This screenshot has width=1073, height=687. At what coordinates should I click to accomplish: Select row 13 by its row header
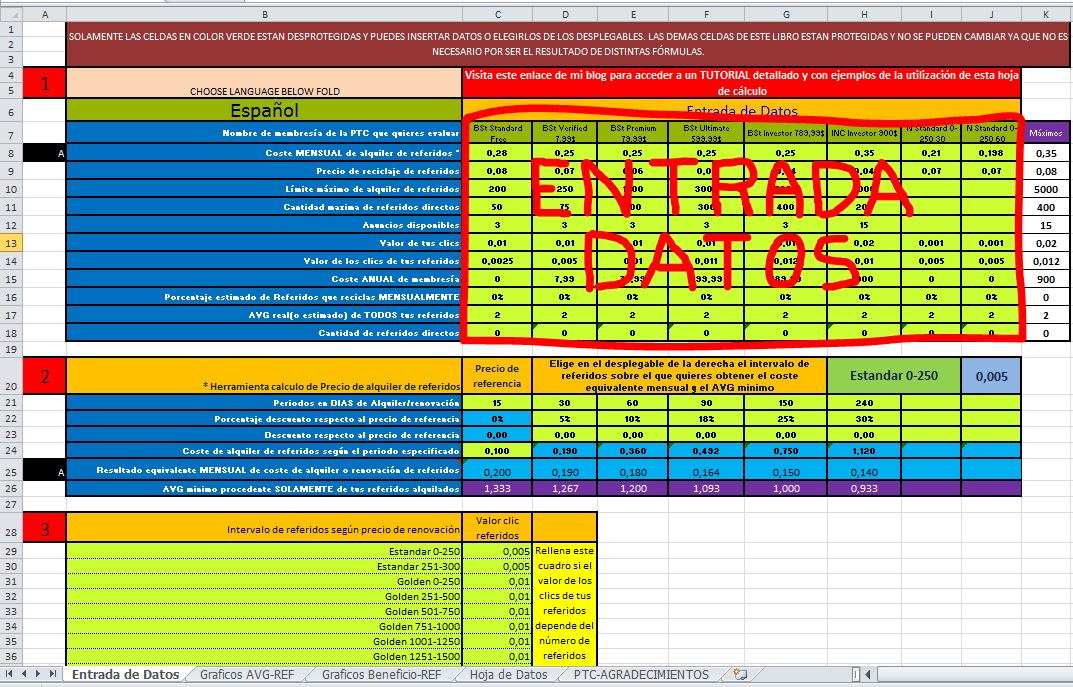point(9,242)
